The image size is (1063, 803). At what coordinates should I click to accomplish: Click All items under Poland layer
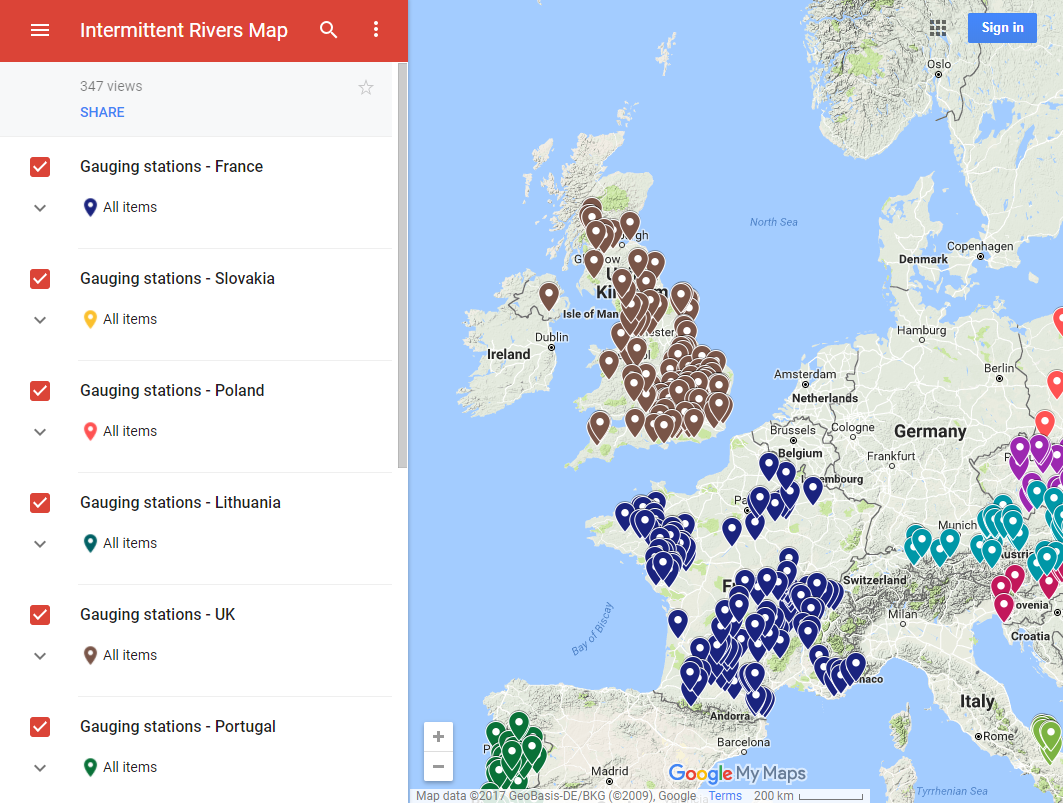click(130, 431)
